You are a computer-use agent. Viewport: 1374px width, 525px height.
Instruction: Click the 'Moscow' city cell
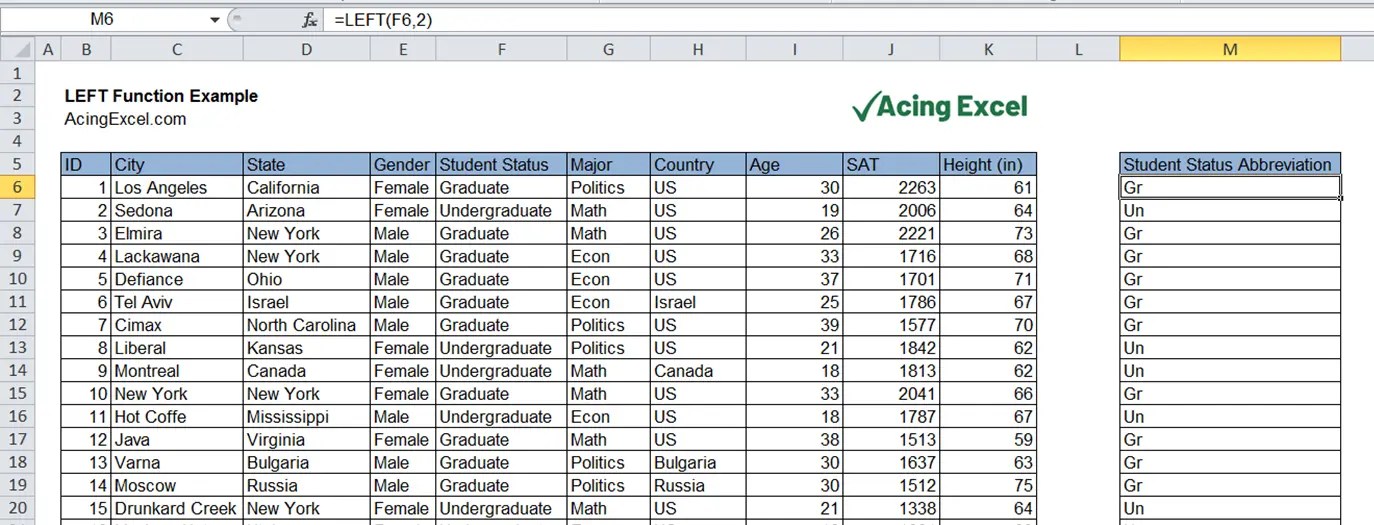pos(177,486)
